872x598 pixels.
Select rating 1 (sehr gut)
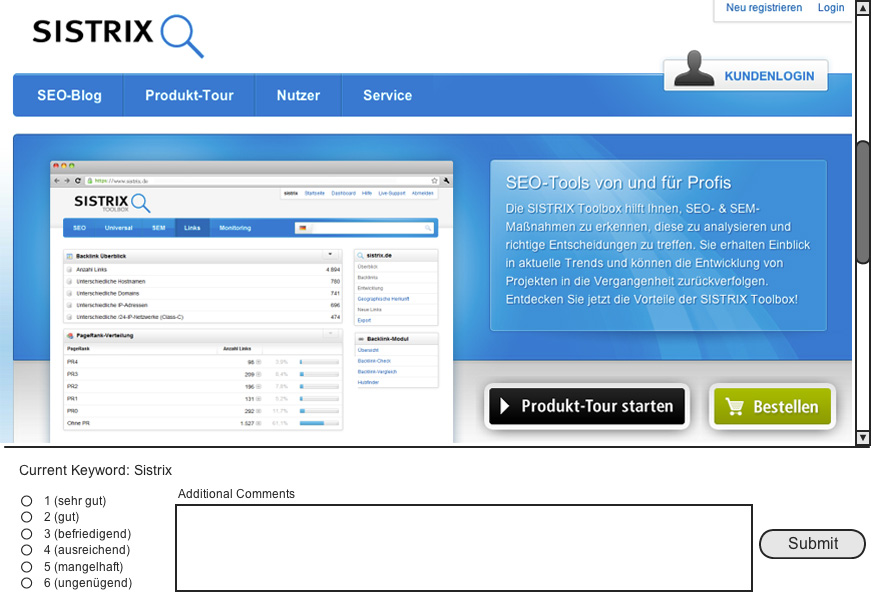pos(27,501)
